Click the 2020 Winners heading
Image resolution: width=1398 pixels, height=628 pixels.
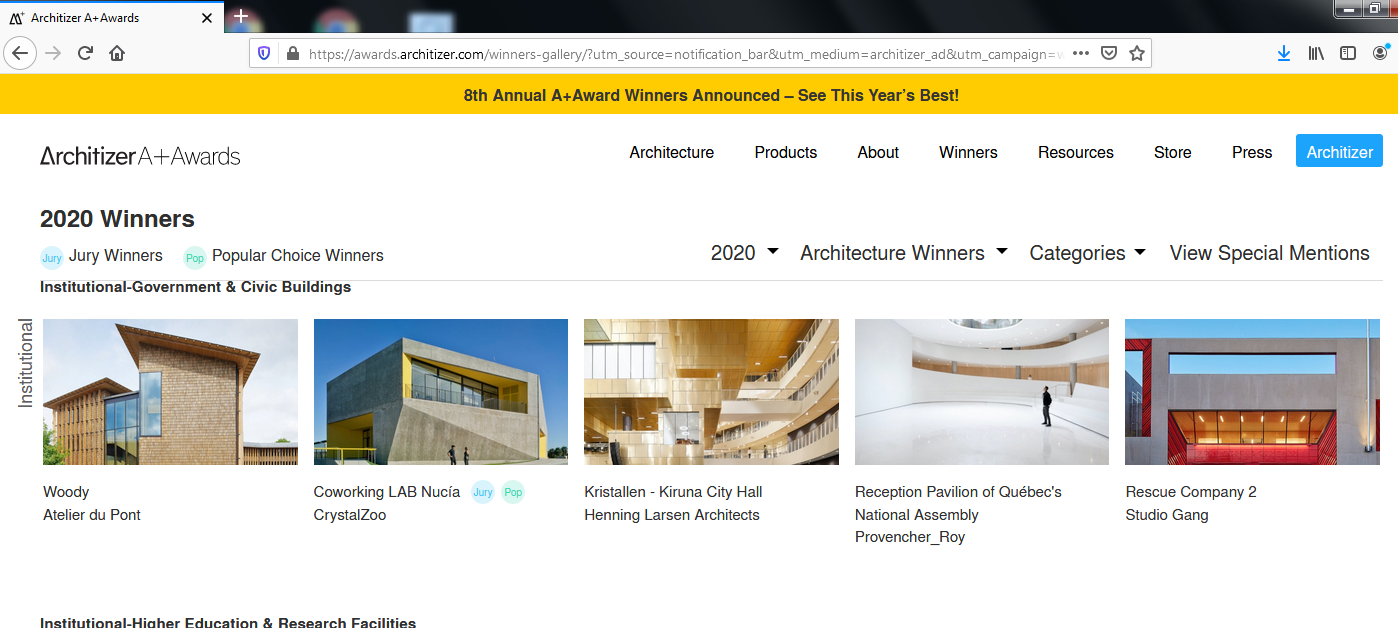click(x=117, y=219)
